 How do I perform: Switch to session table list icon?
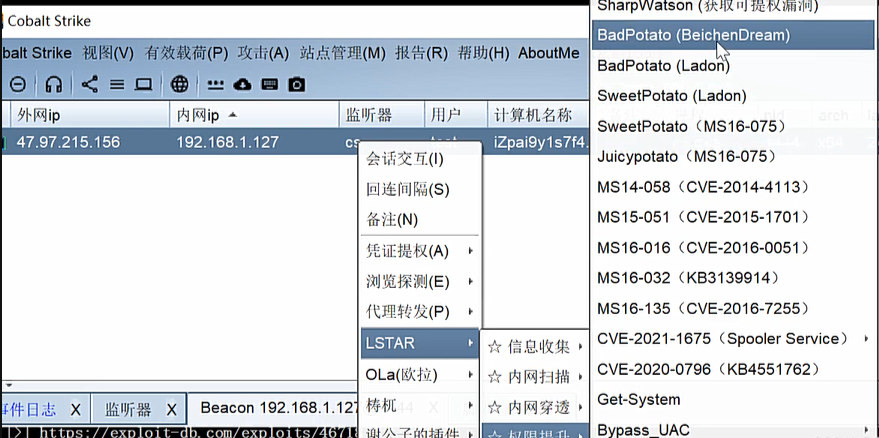117,85
